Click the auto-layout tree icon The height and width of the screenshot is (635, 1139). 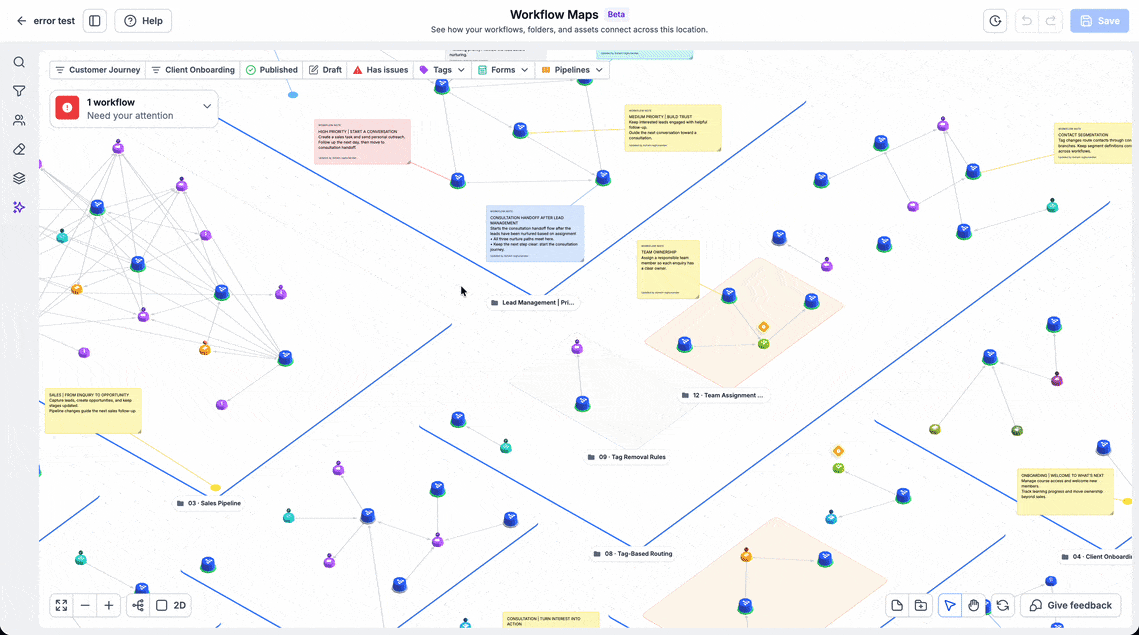138,605
